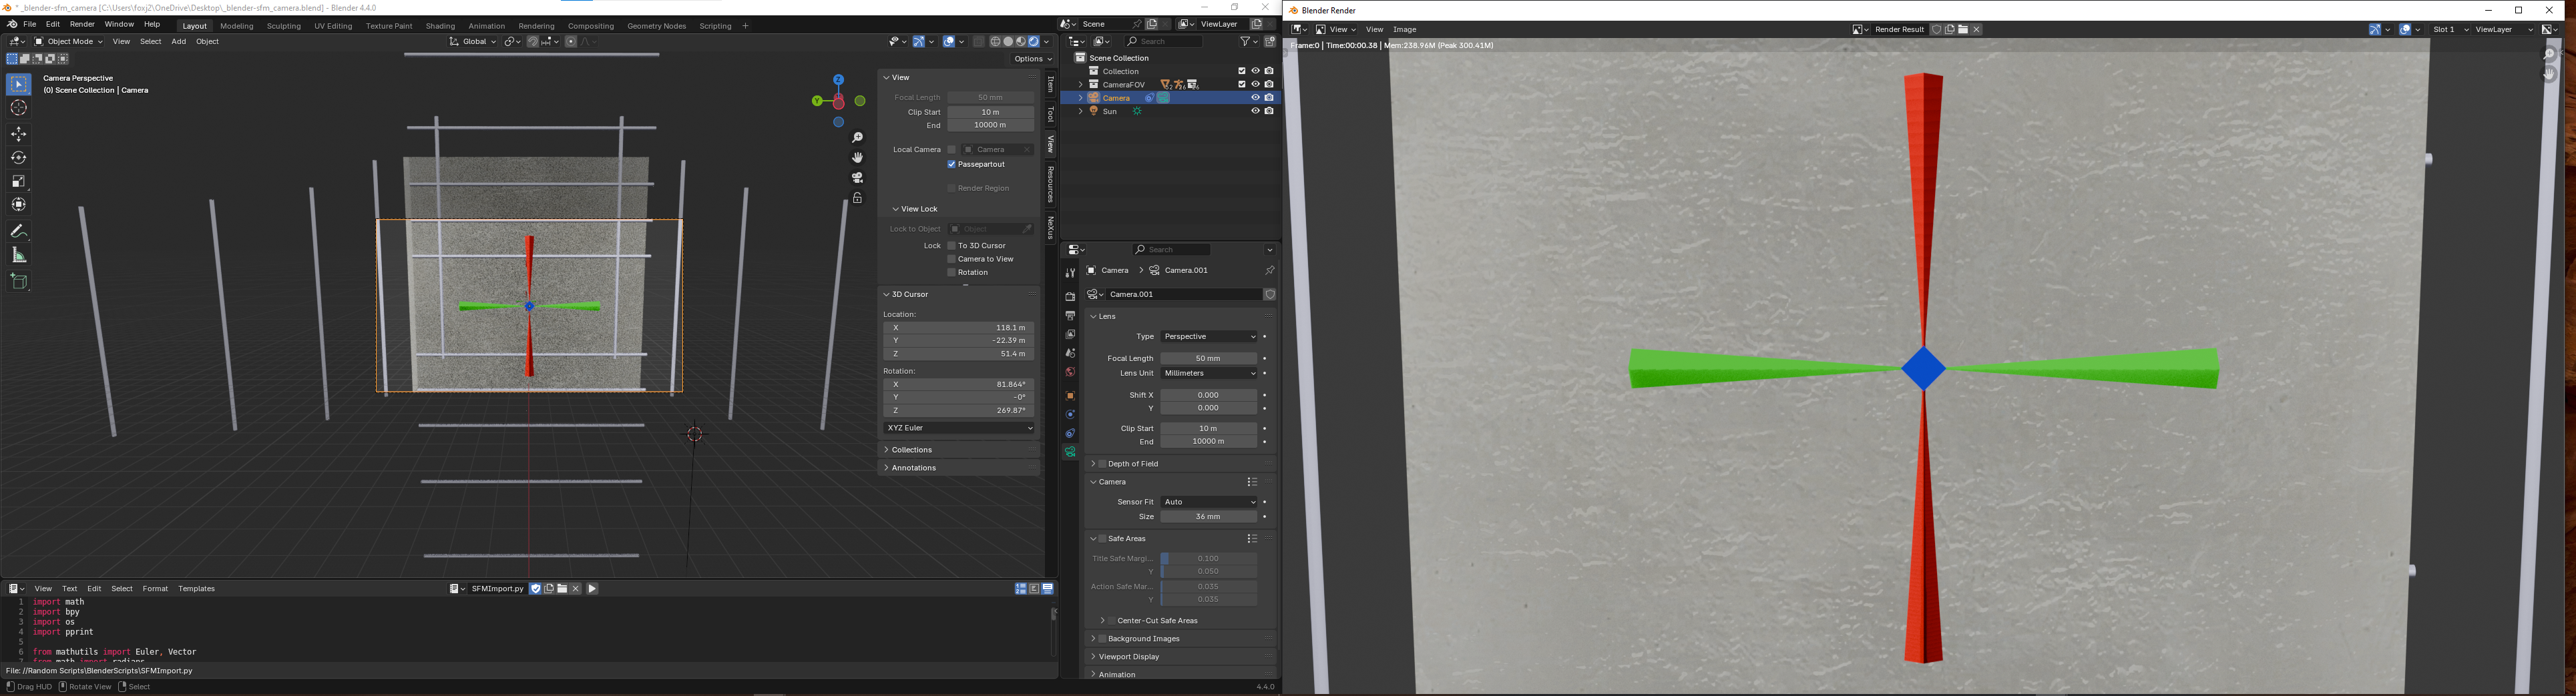Image resolution: width=2576 pixels, height=696 pixels.
Task: Run the SFMImport.py script
Action: click(592, 589)
